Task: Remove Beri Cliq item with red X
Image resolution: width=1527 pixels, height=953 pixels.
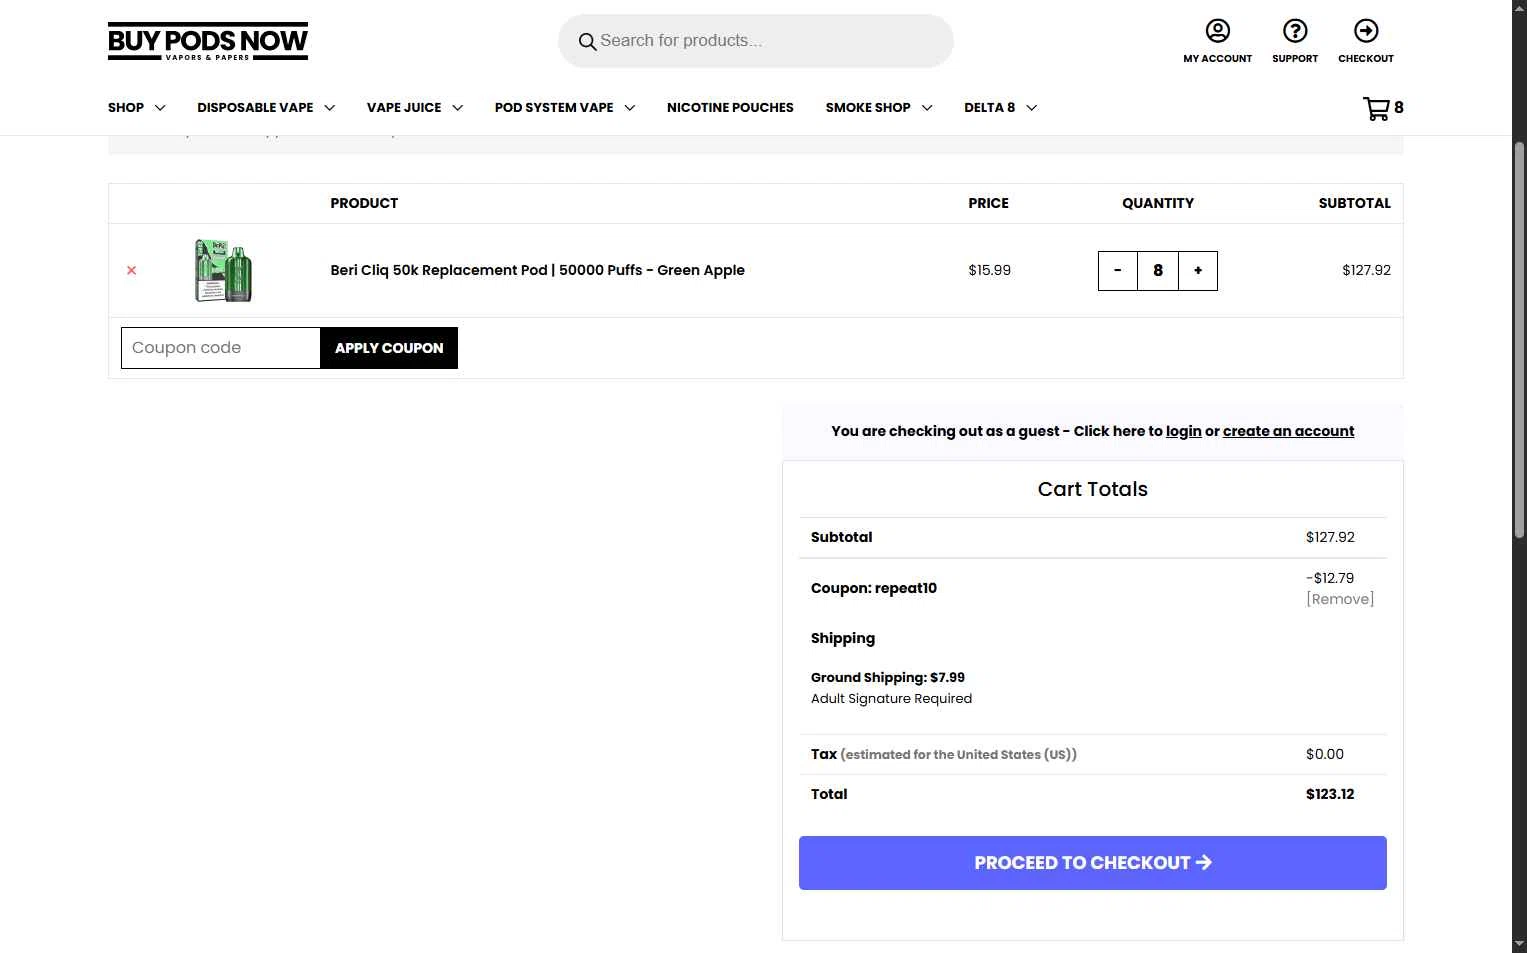Action: (x=131, y=271)
